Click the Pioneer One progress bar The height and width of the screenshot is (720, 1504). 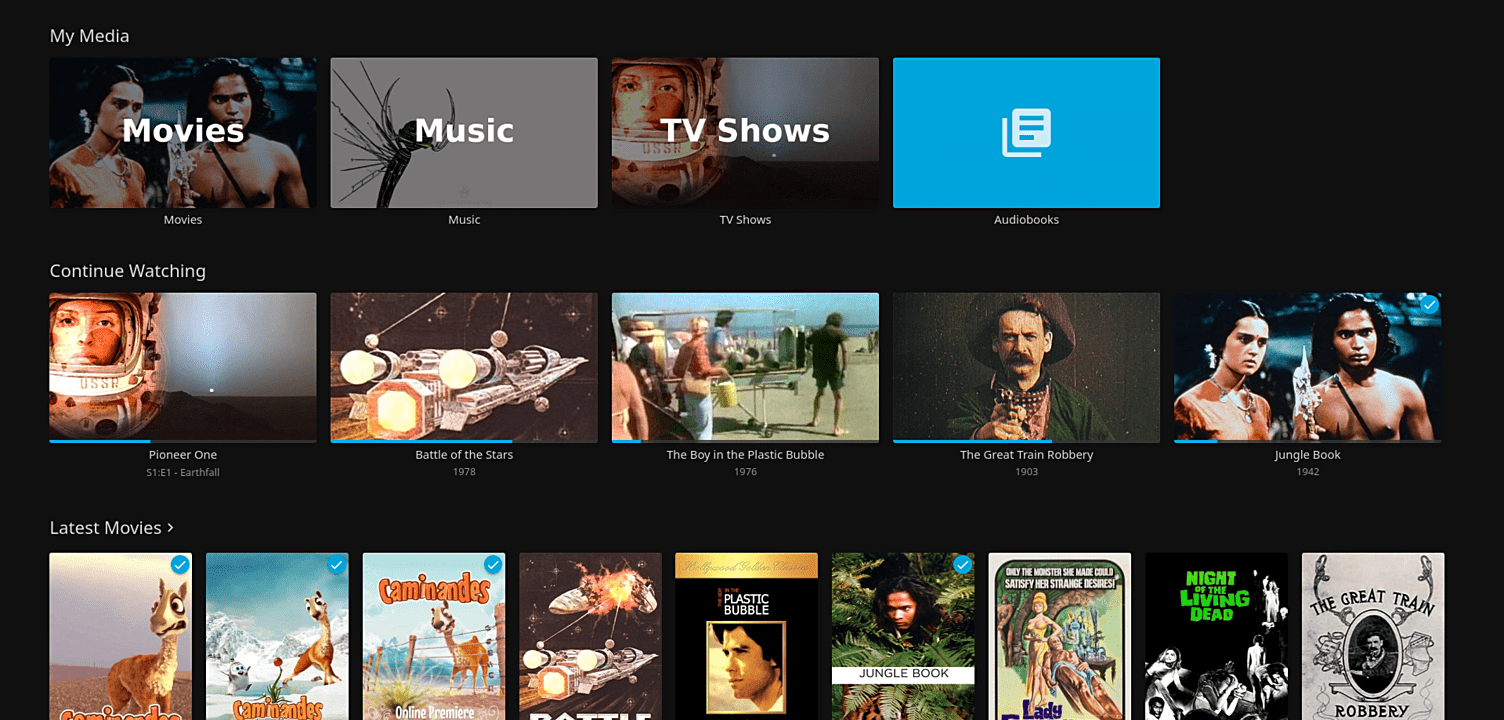click(183, 441)
